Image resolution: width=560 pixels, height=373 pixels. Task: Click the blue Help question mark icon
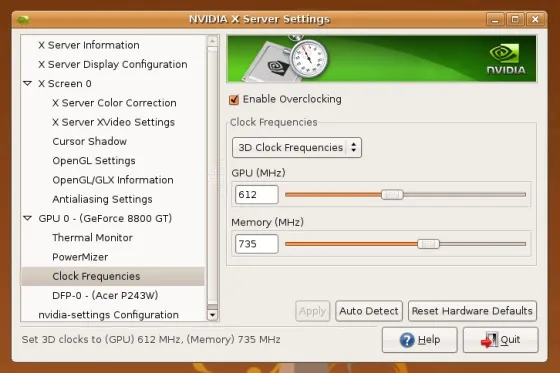(407, 340)
